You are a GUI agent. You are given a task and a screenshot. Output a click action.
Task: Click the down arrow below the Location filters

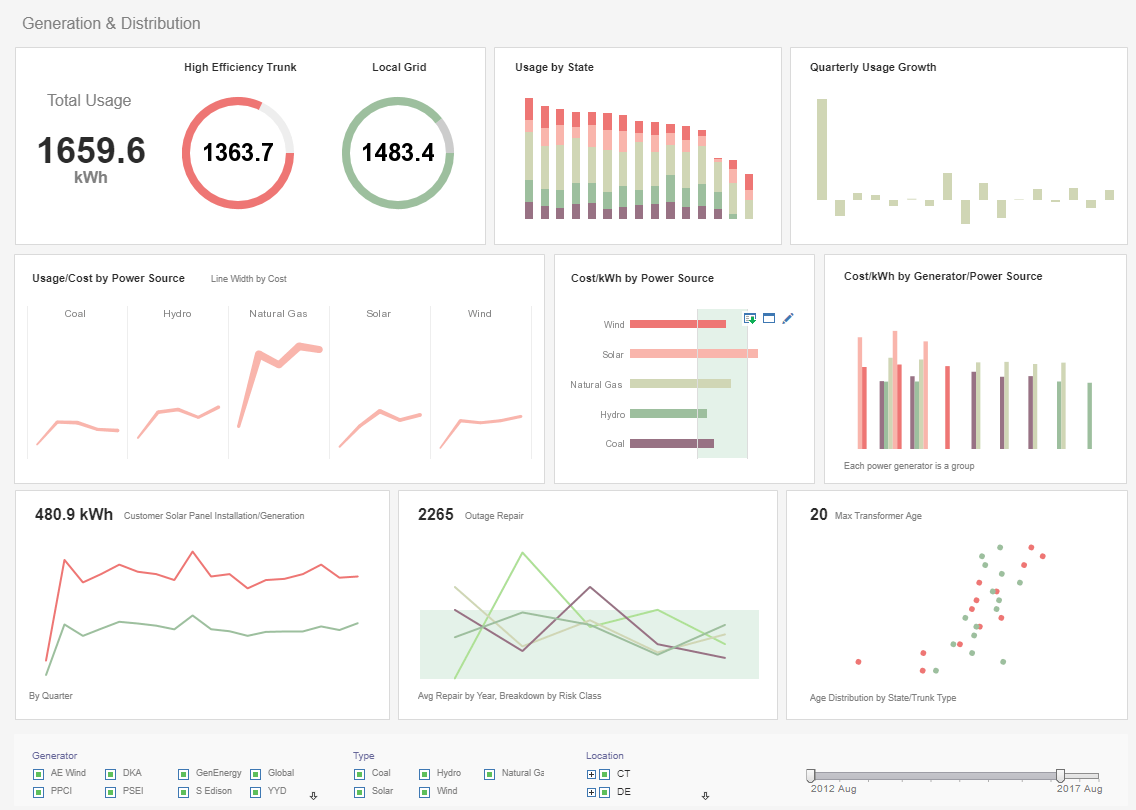705,794
